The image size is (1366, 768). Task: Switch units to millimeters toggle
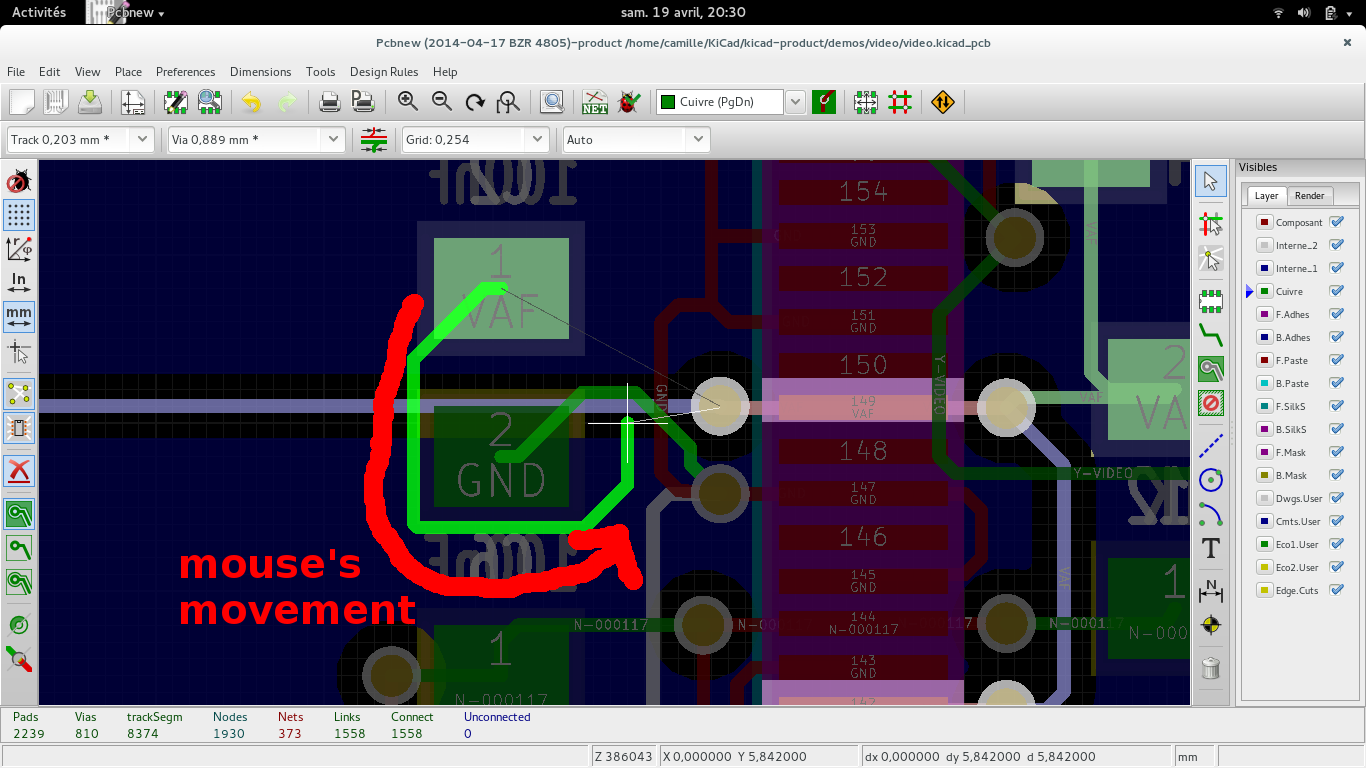click(x=19, y=317)
